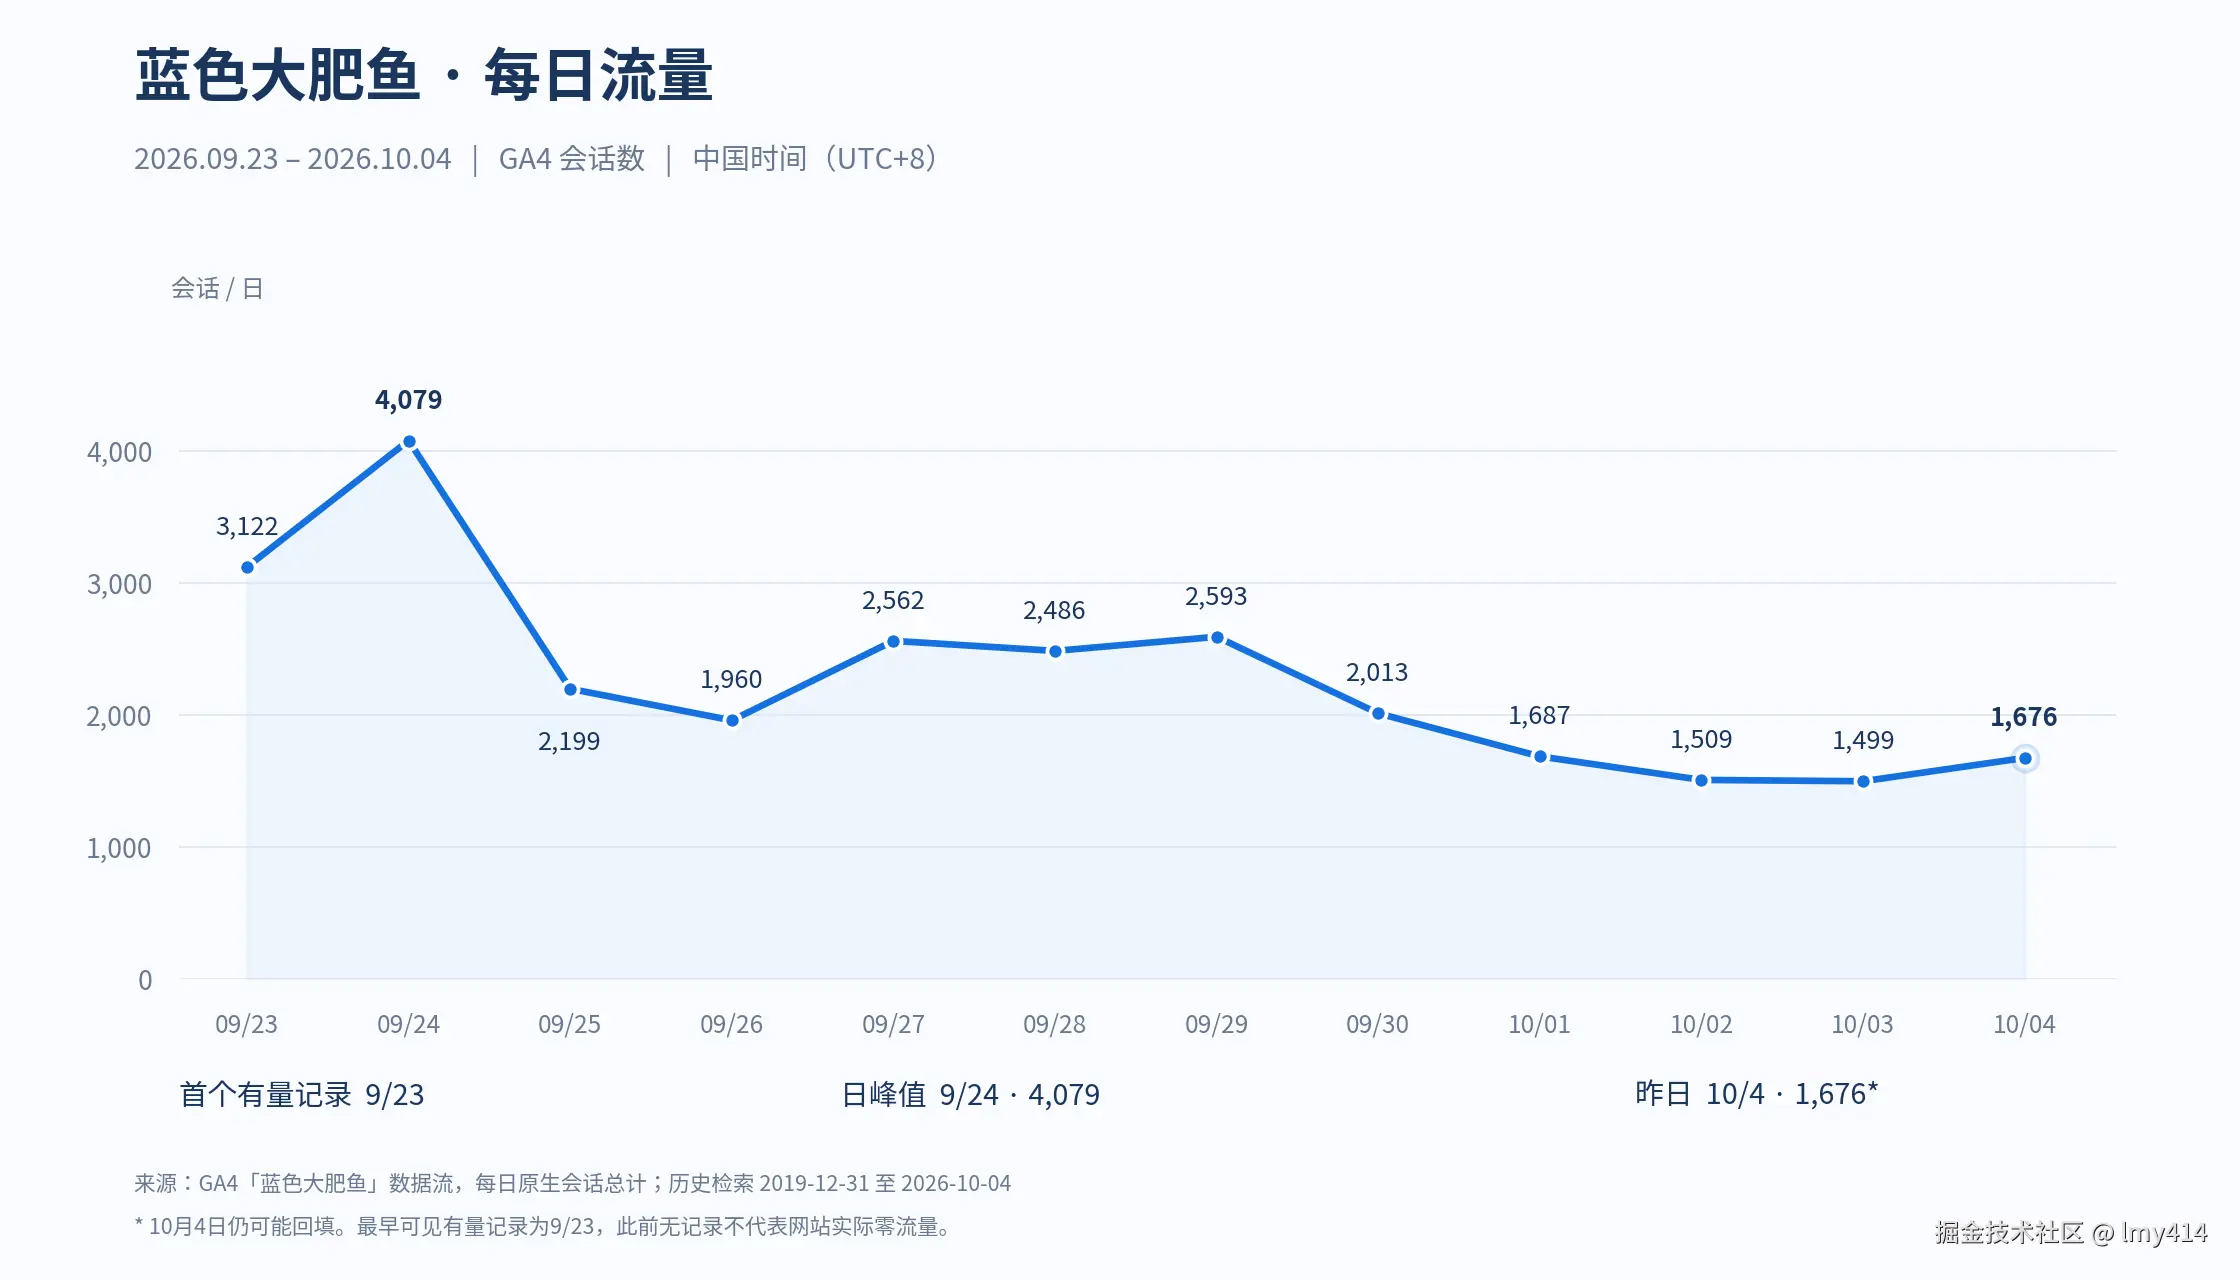The image size is (2240, 1280).
Task: Click the 1,960 value label
Action: [x=731, y=680]
